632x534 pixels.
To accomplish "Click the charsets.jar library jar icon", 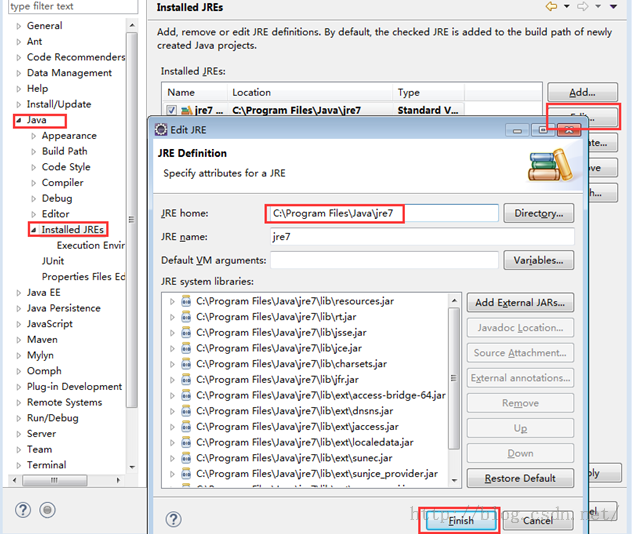I will 187,364.
